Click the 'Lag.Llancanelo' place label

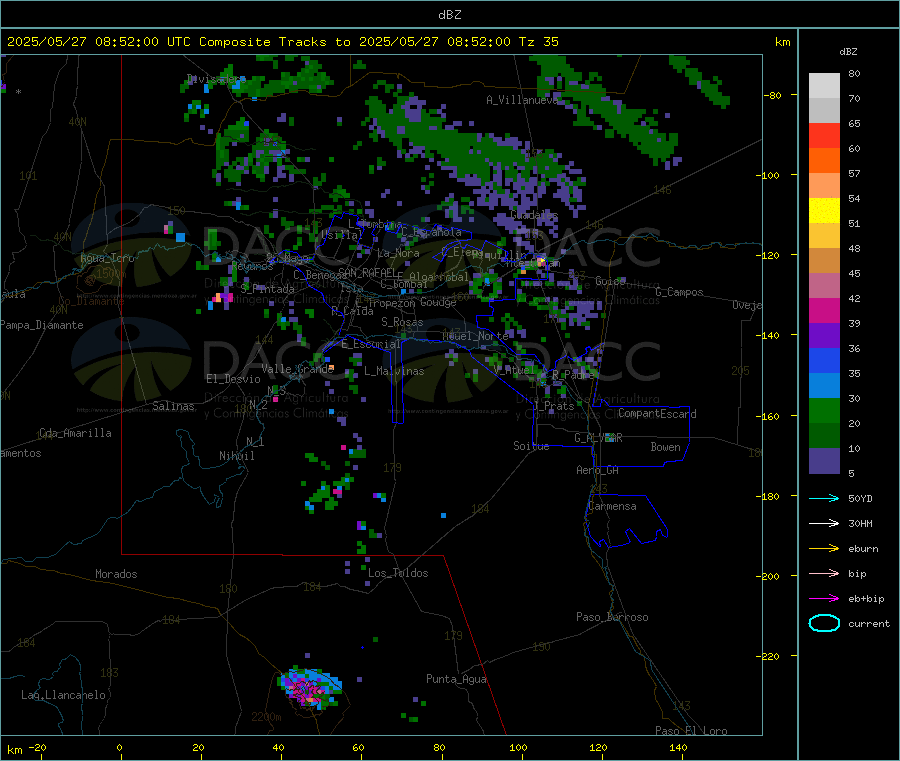coord(63,695)
